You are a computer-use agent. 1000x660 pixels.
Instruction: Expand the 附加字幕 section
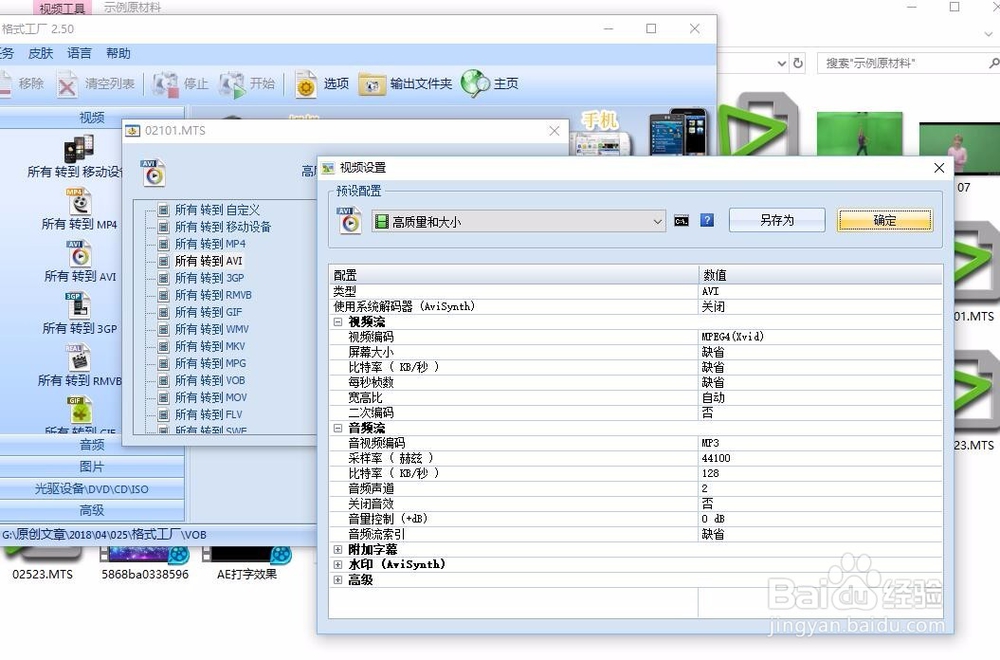tap(338, 549)
